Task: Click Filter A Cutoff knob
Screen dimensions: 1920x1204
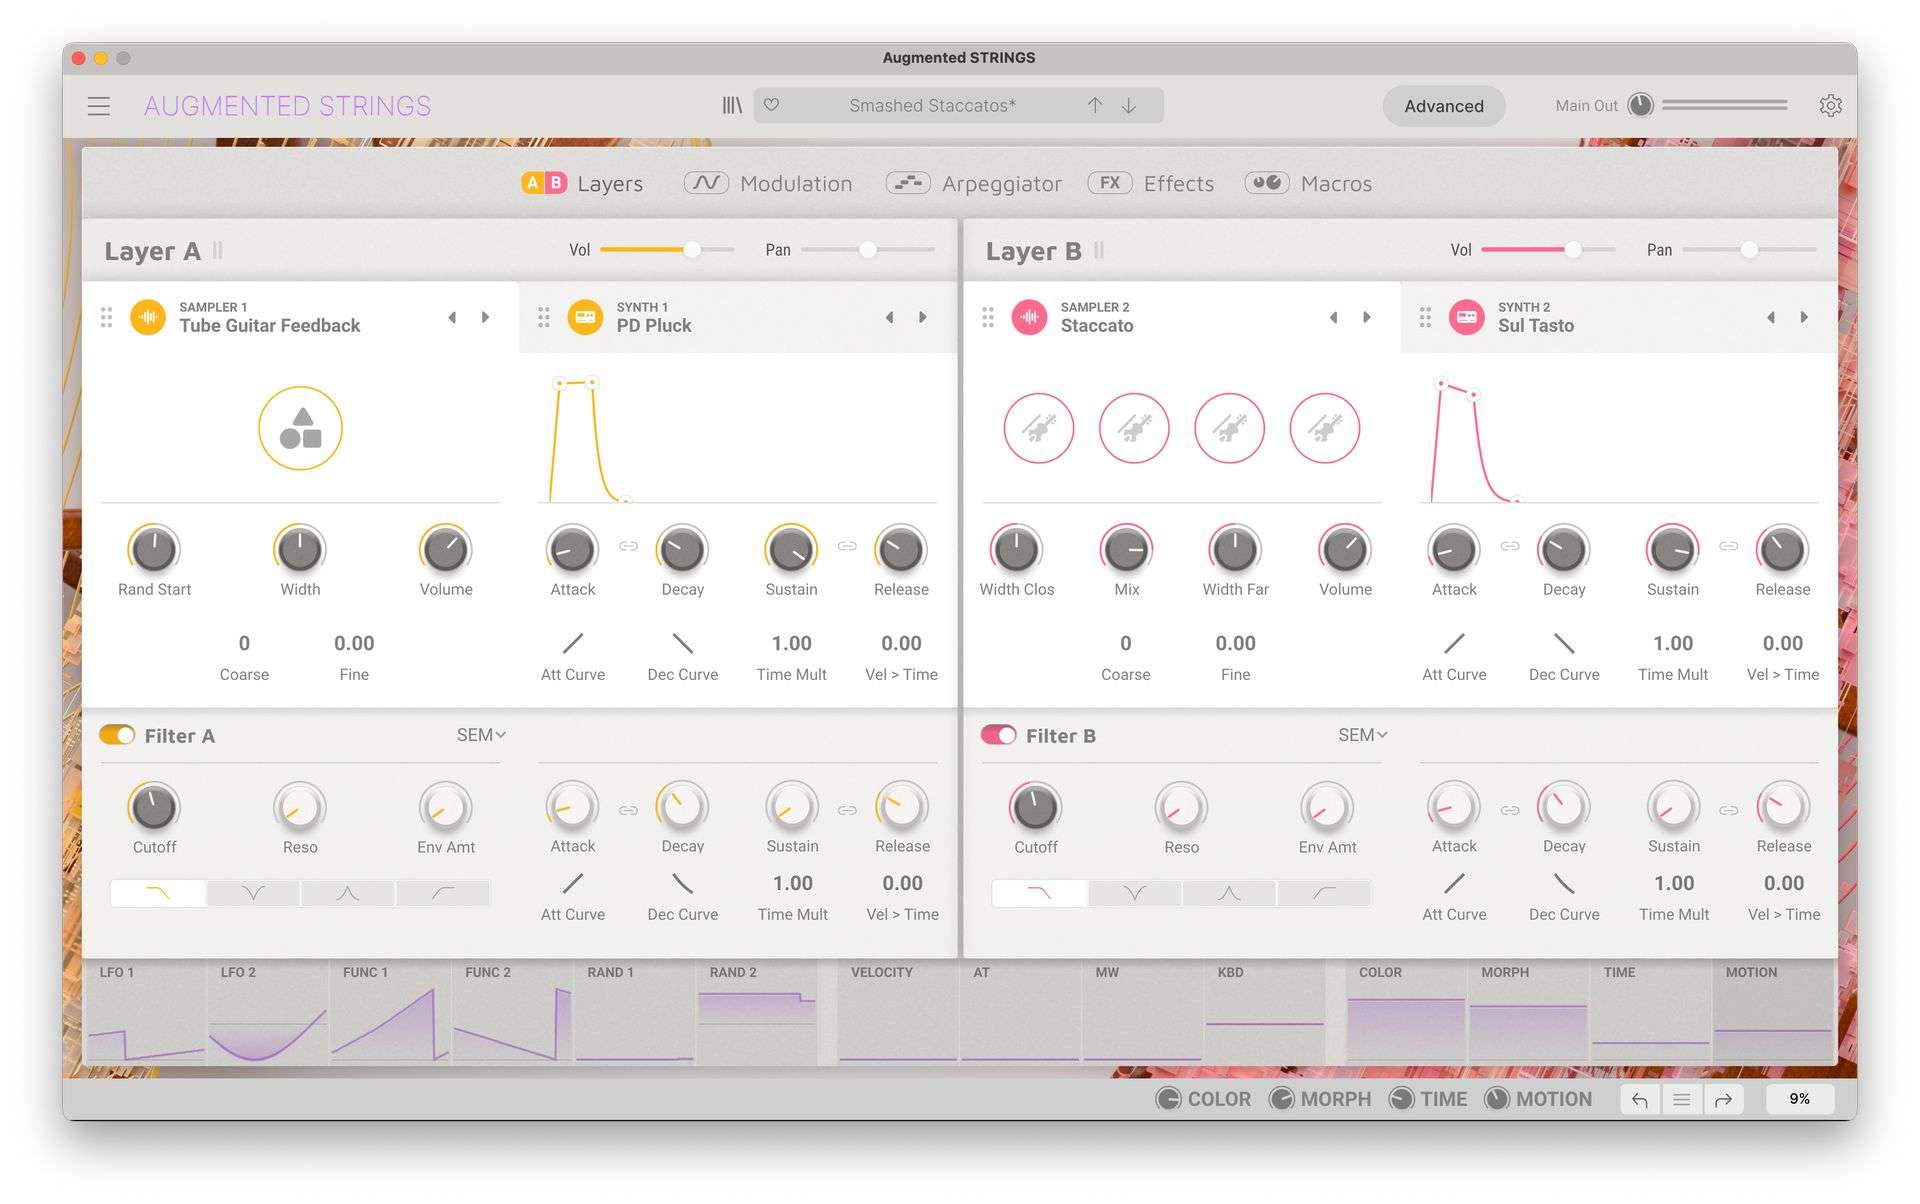Action: (x=154, y=807)
